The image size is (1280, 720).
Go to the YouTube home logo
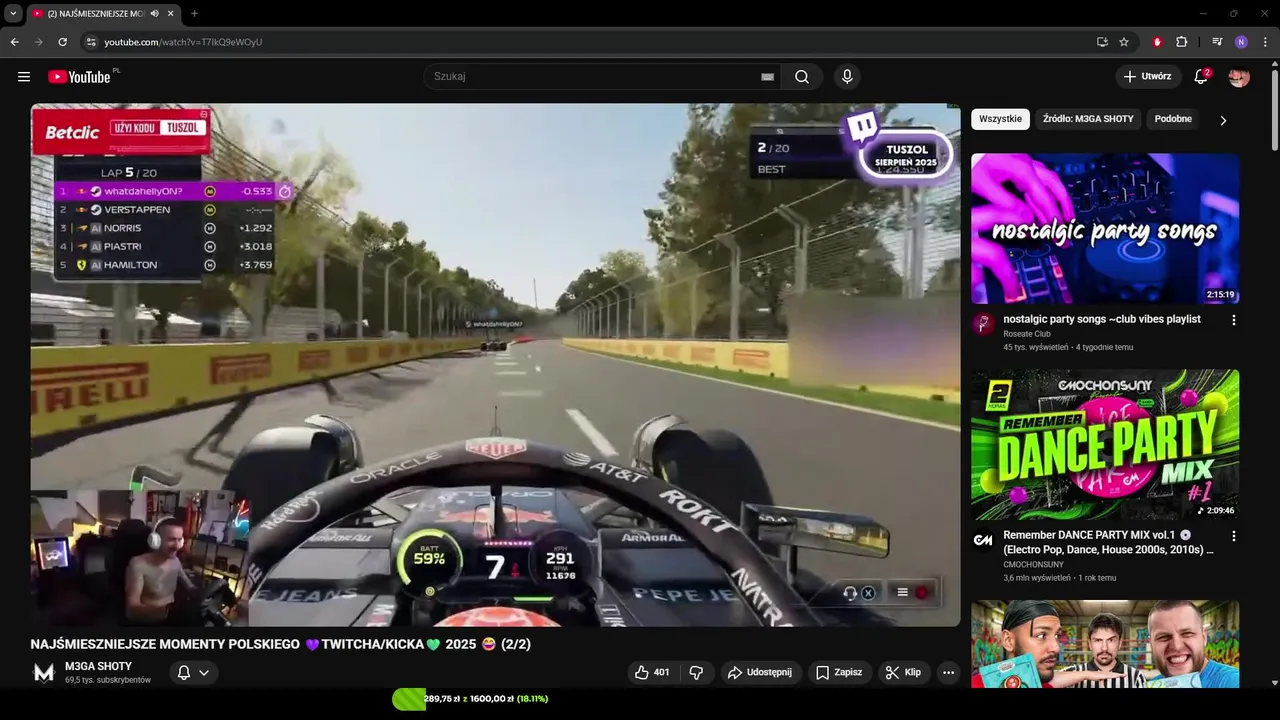point(80,77)
